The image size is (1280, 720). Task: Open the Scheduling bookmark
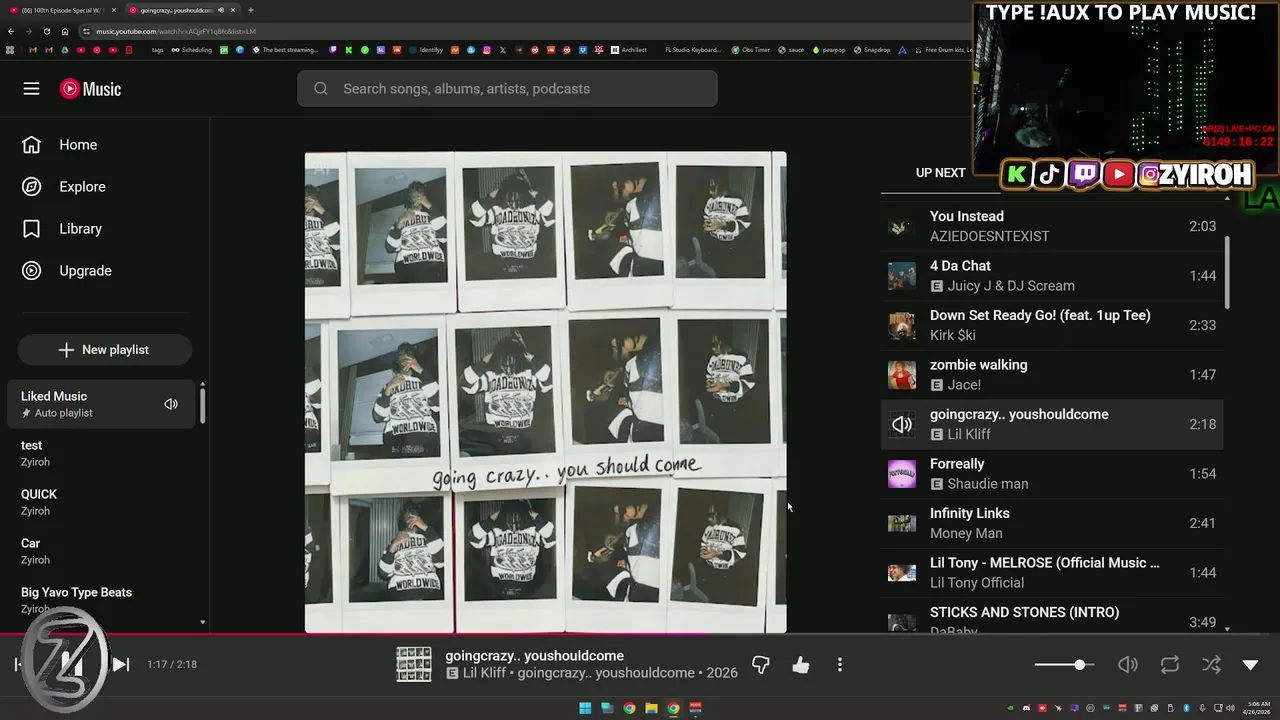[x=192, y=50]
